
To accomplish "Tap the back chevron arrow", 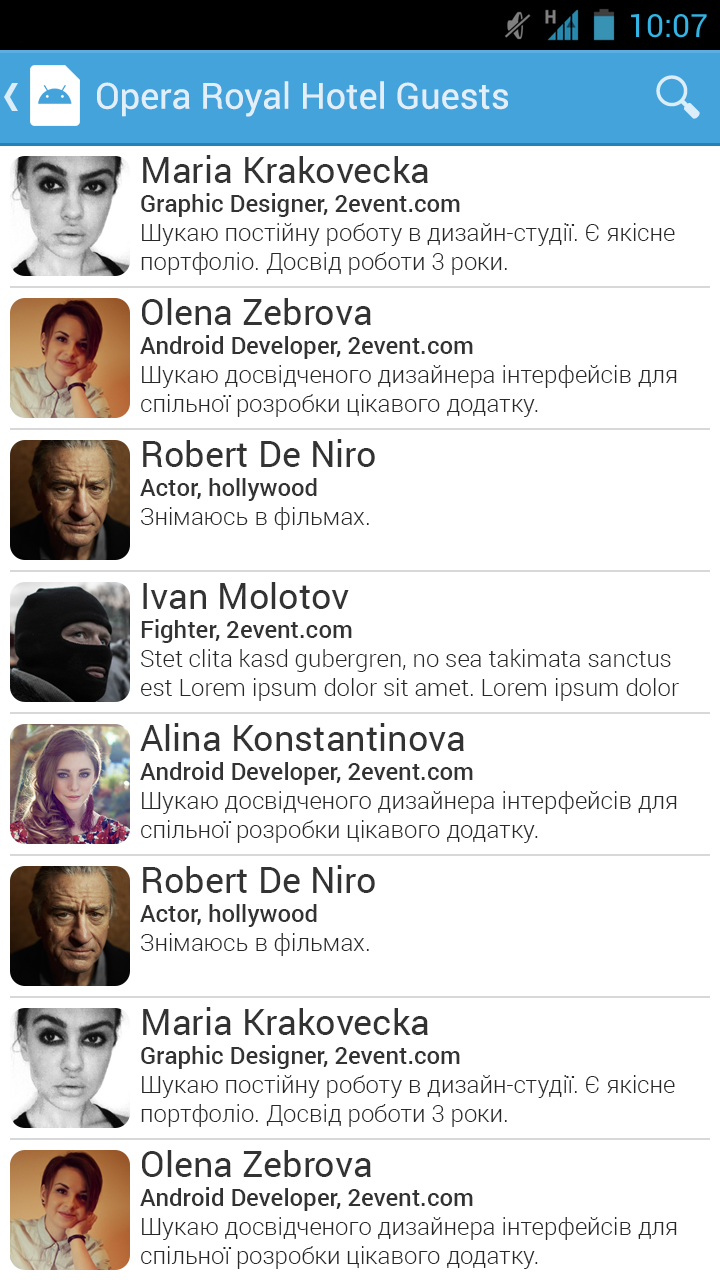I will click(12, 96).
